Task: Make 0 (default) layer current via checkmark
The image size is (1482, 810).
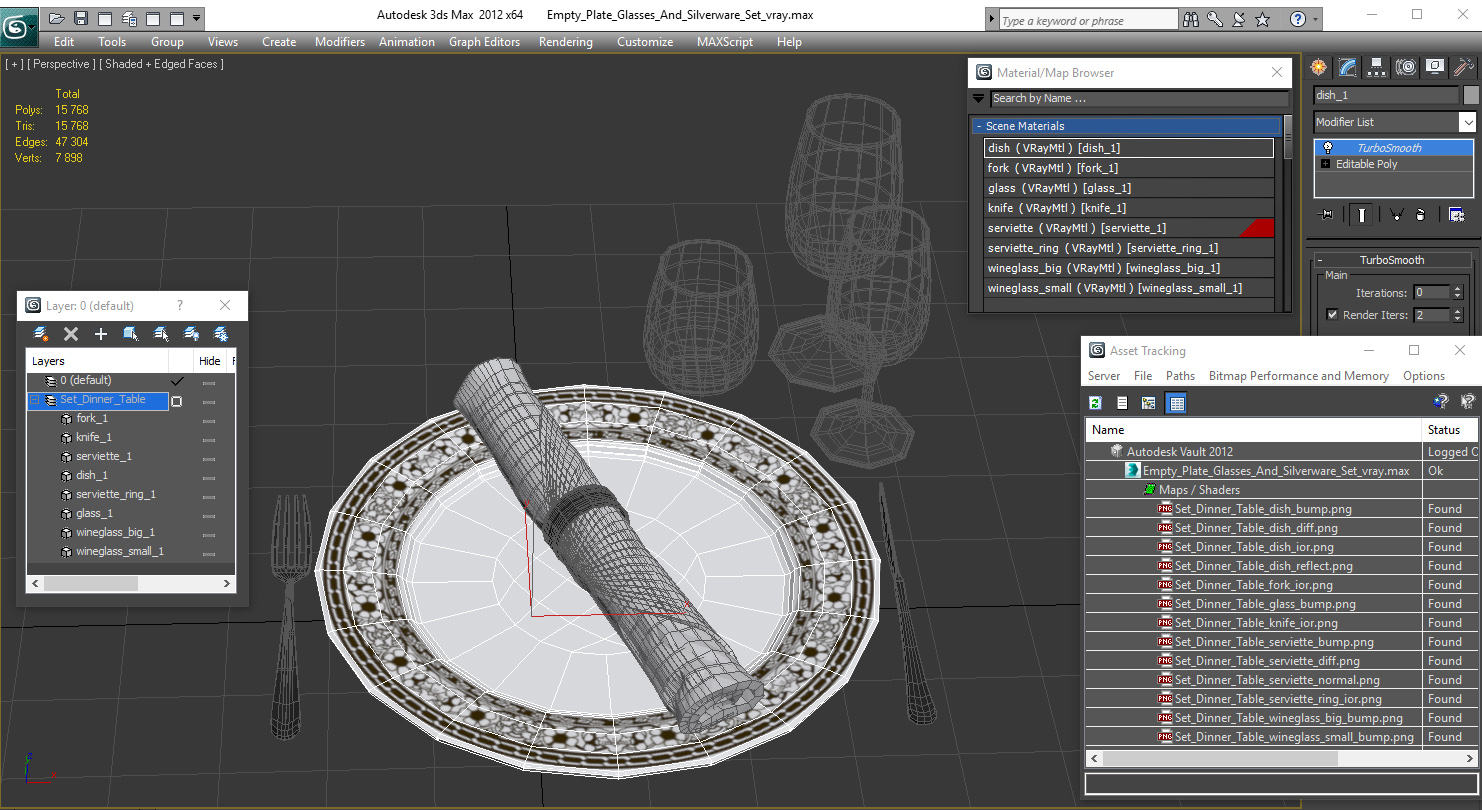Action: click(177, 381)
